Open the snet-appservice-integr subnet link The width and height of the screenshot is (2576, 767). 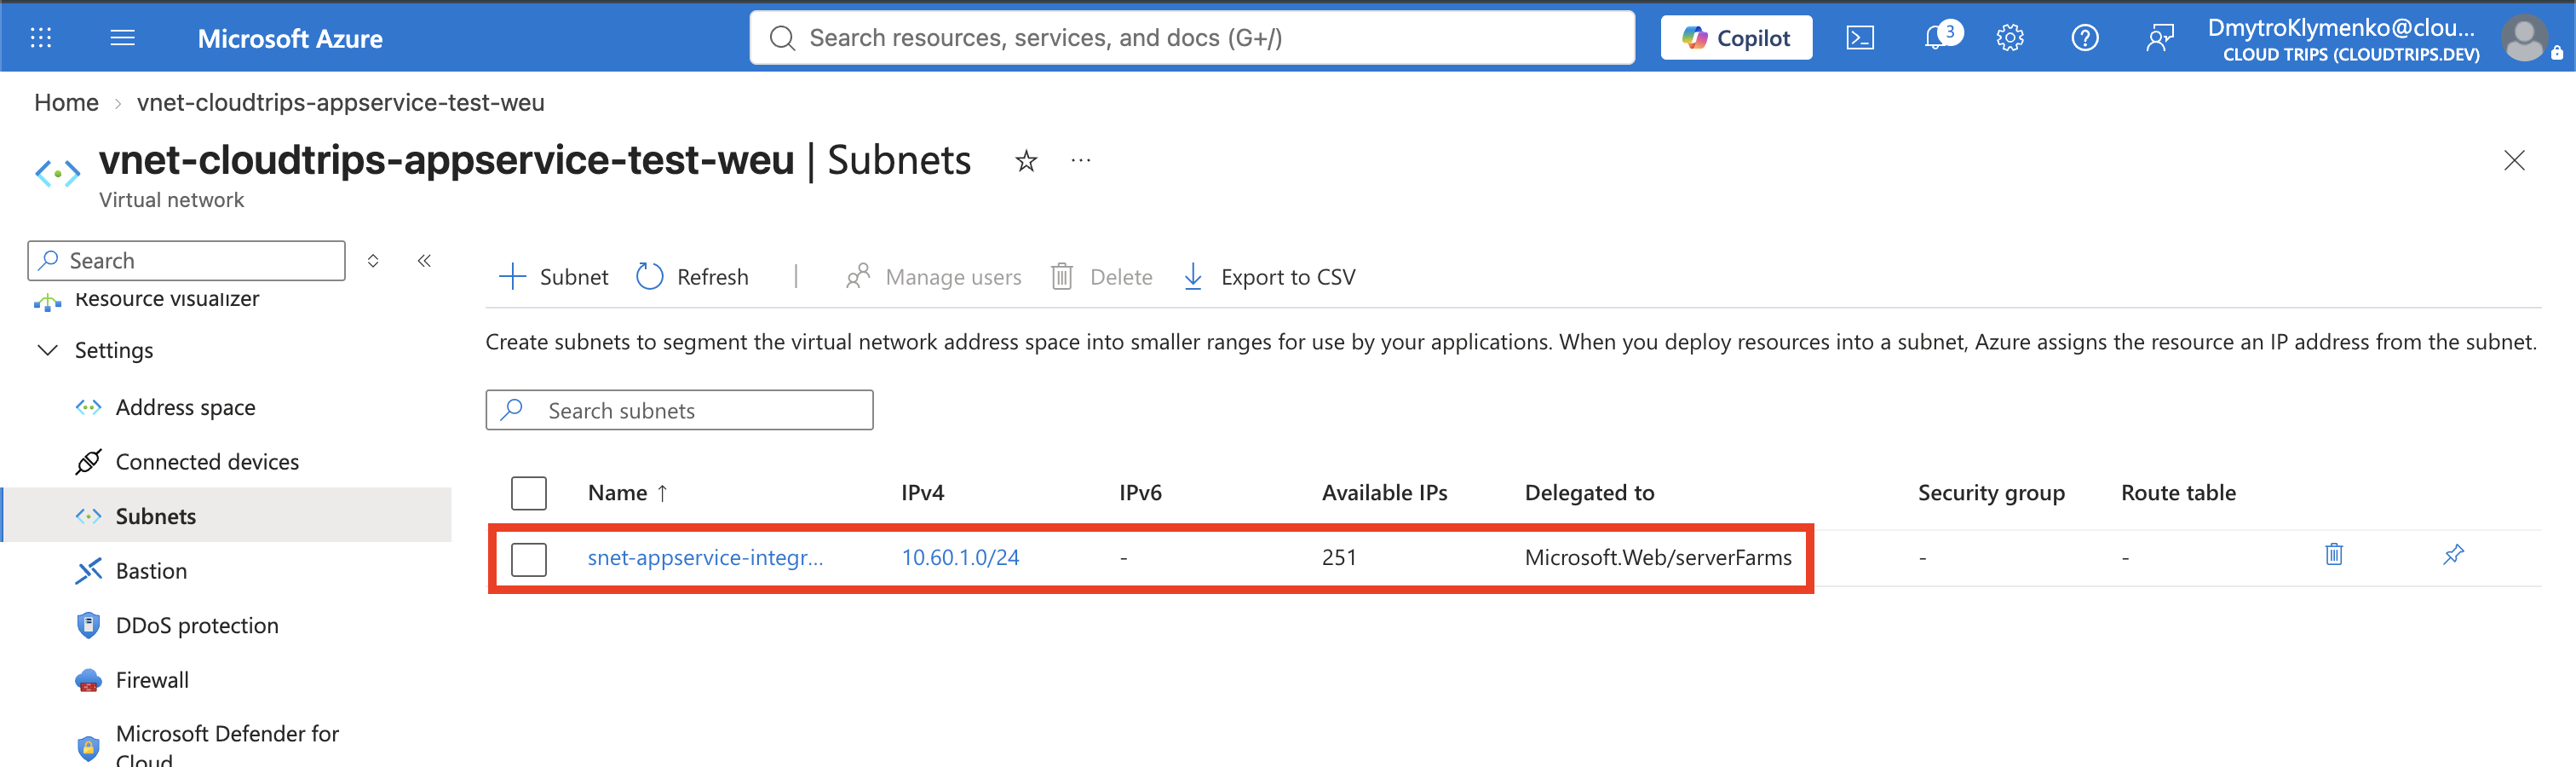[x=706, y=558]
